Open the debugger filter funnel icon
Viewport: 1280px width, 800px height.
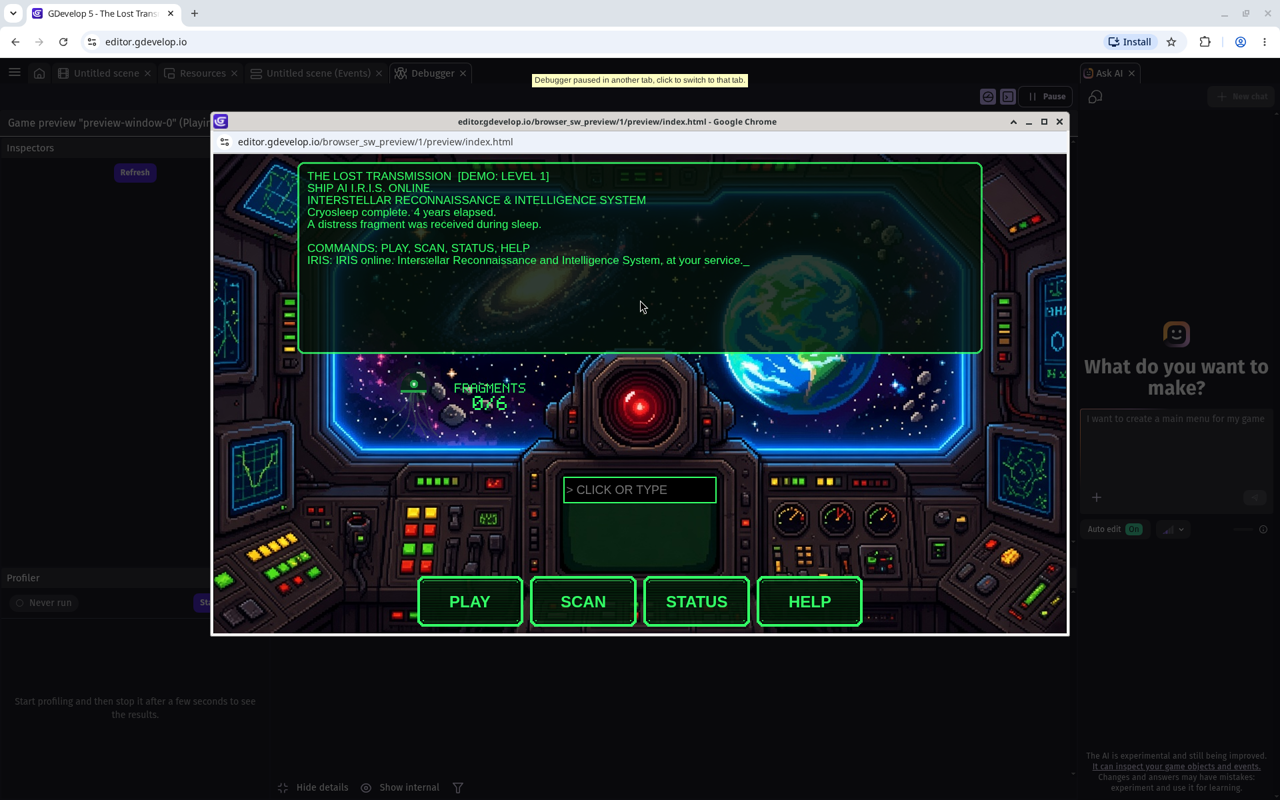458,788
